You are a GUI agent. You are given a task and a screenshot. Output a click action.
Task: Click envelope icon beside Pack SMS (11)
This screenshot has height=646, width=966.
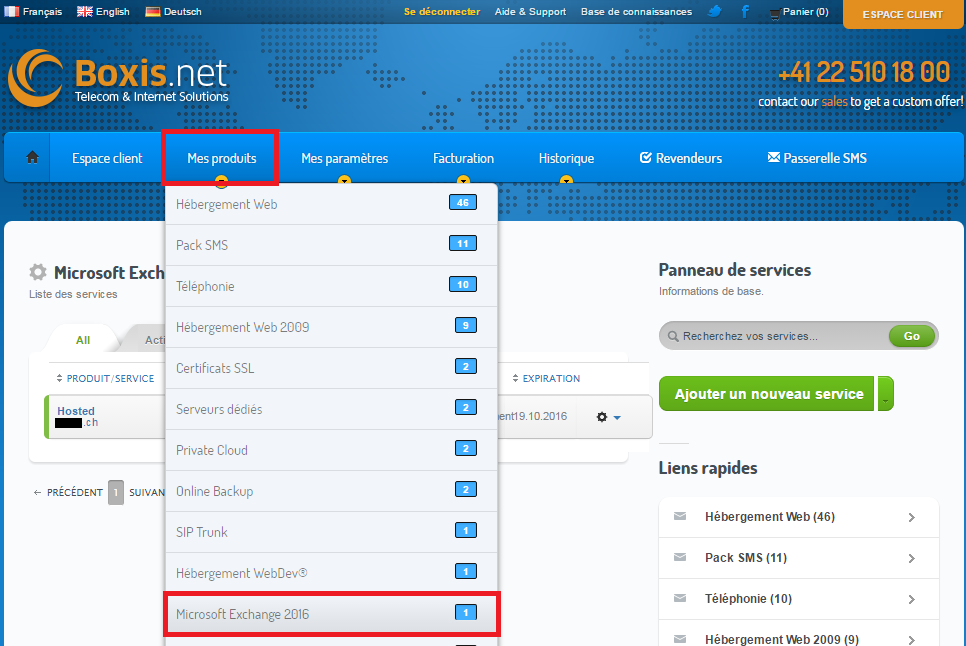pyautogui.click(x=680, y=557)
